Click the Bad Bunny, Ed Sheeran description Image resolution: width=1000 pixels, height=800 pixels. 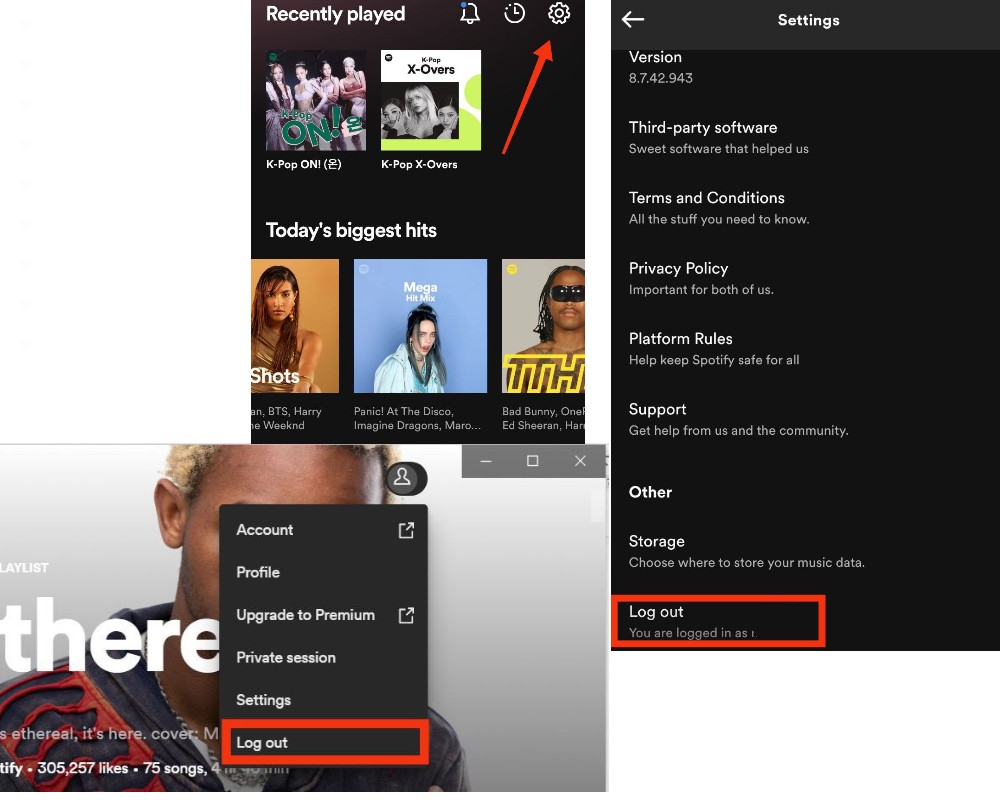[x=543, y=419]
